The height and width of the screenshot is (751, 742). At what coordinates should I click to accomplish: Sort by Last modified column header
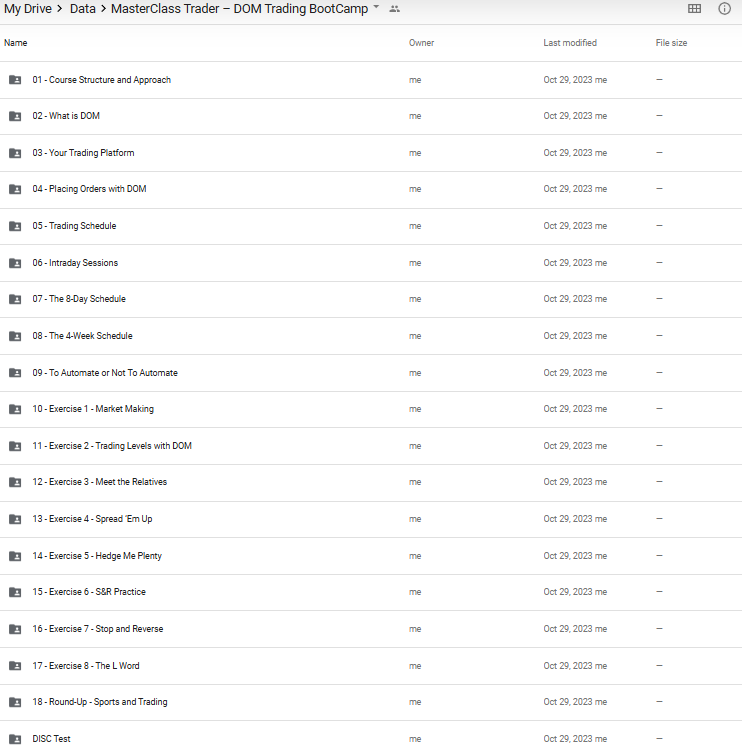pos(570,43)
